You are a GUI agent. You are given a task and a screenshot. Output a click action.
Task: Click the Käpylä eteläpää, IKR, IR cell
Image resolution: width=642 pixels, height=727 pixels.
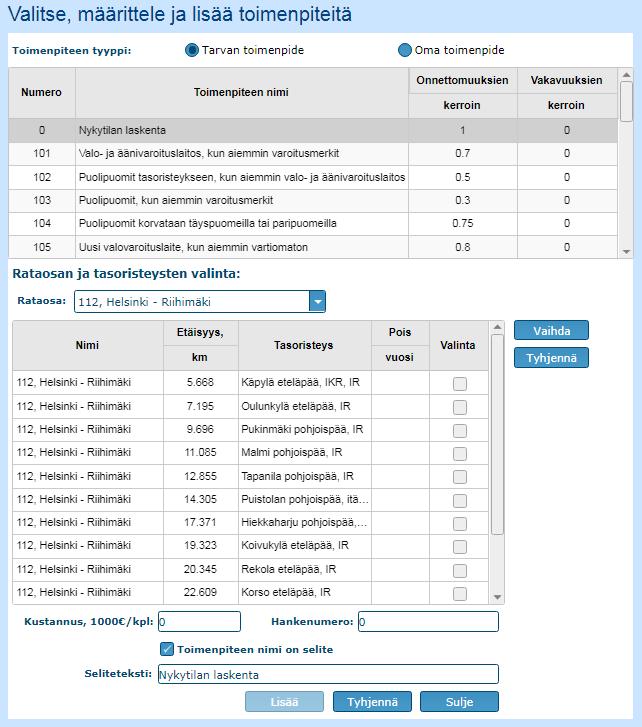(x=305, y=383)
